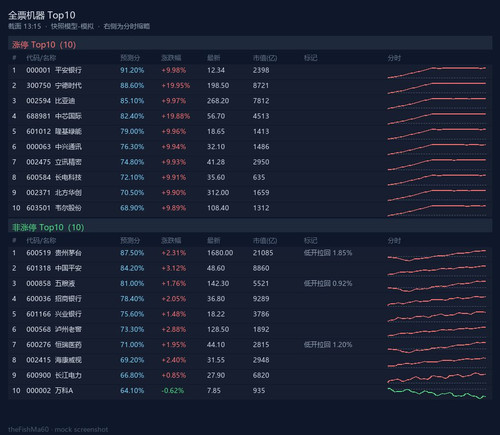Click the 全票机器 Top10 page title

click(x=42, y=15)
